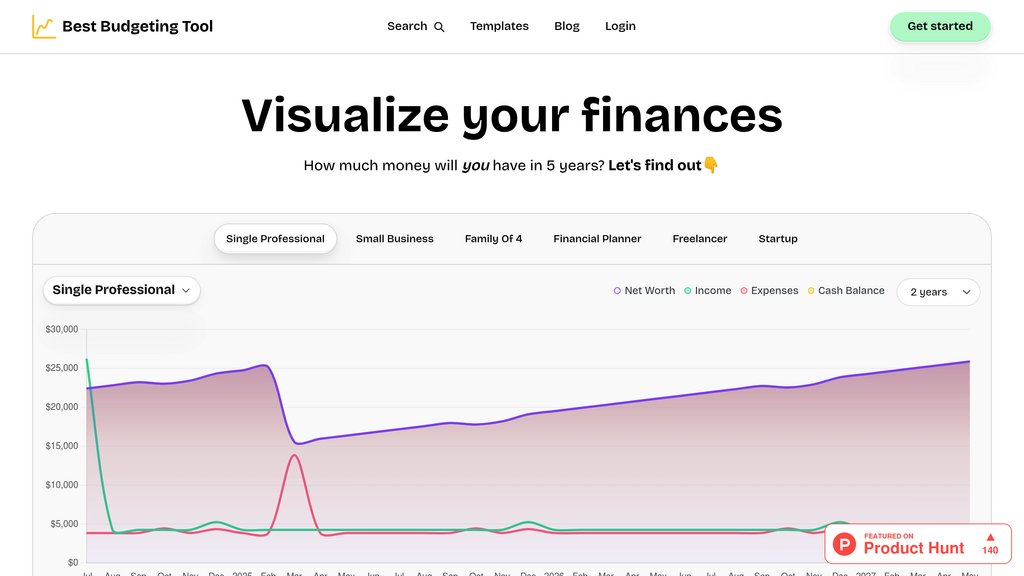Image resolution: width=1024 pixels, height=576 pixels.
Task: Select the Financial Planner tab
Action: click(597, 239)
